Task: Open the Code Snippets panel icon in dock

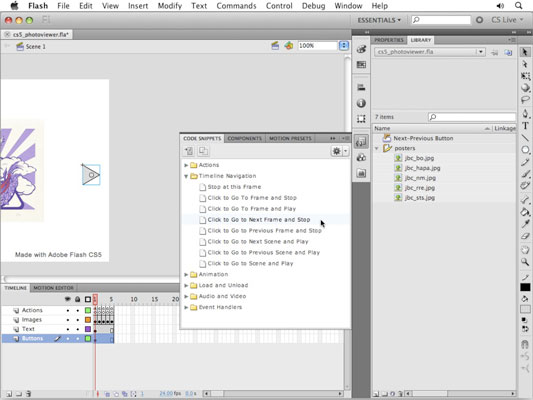Action: pos(361,141)
